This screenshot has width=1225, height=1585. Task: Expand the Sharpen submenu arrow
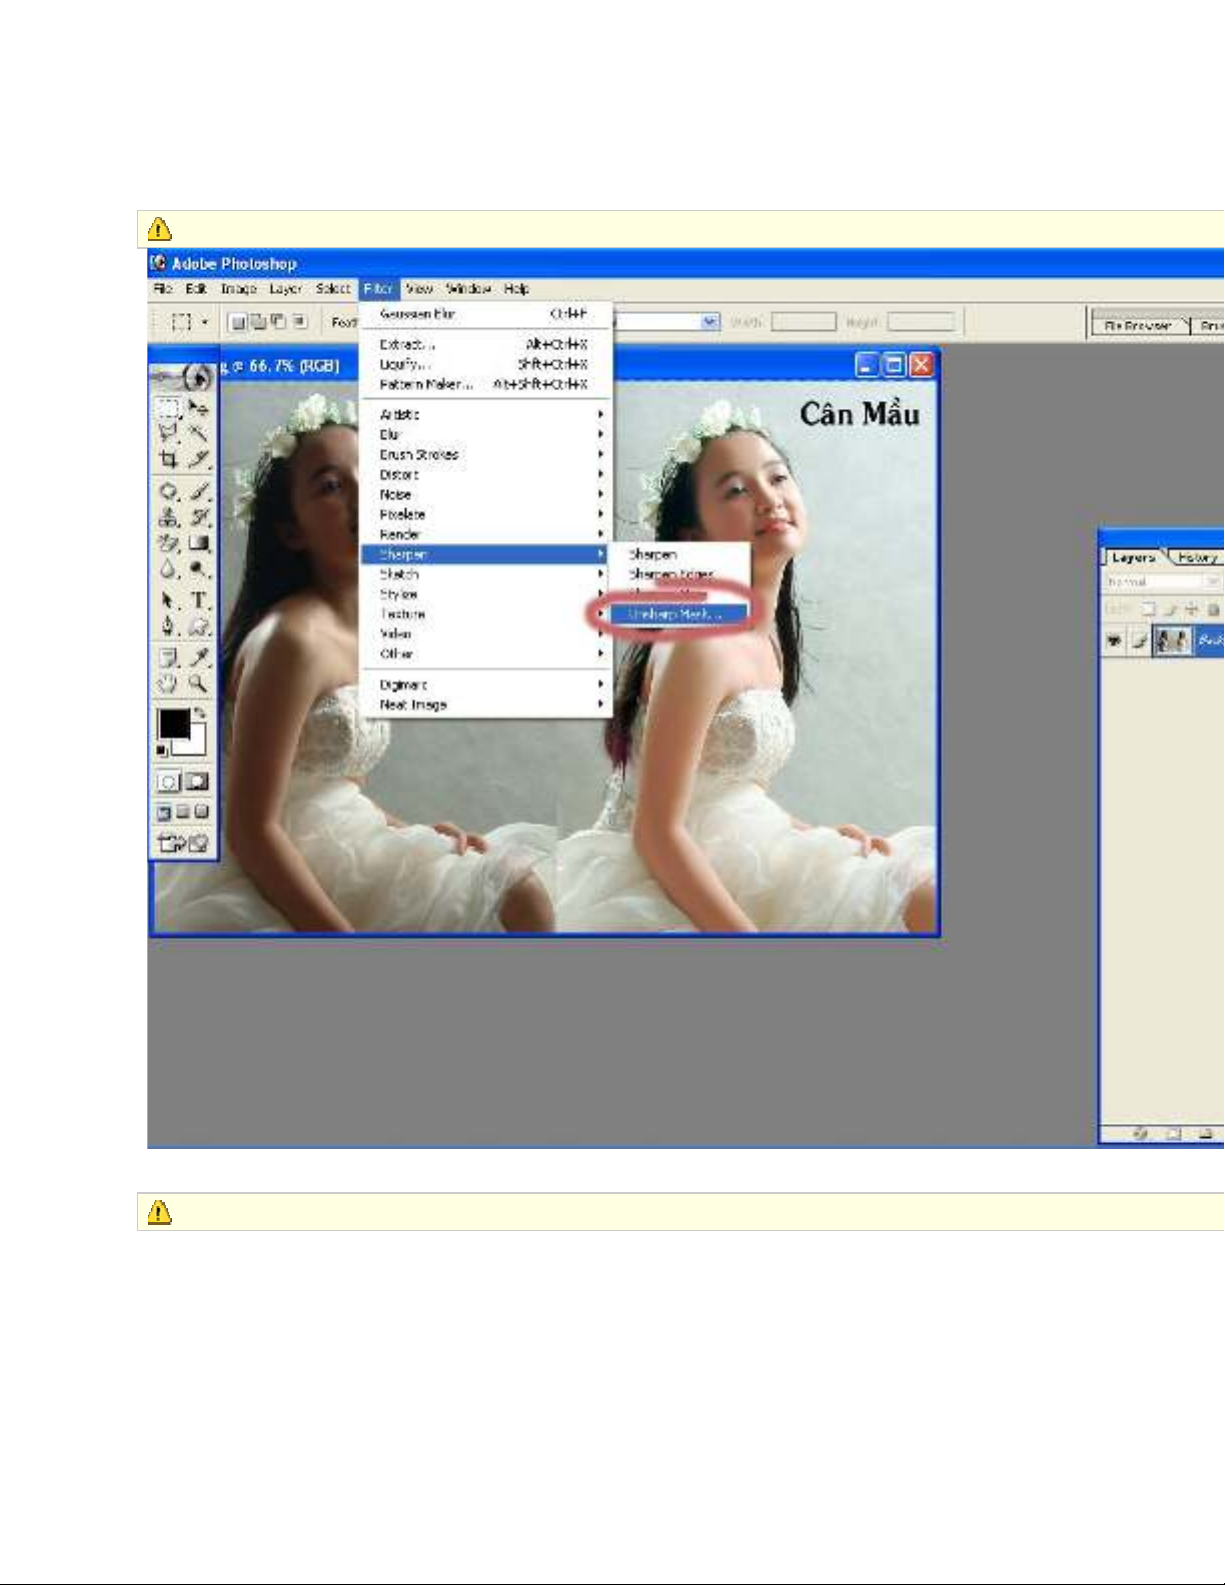point(601,554)
